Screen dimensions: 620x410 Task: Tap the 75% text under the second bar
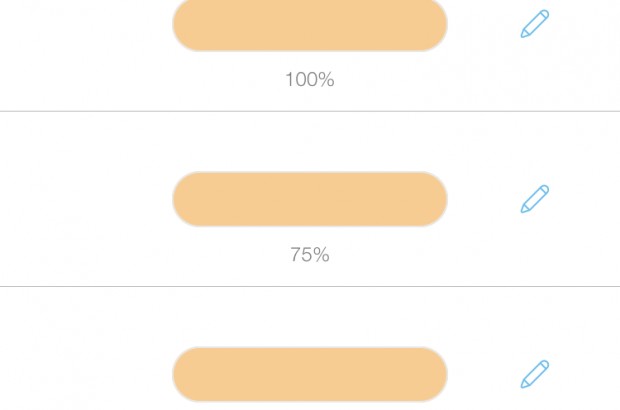(309, 255)
